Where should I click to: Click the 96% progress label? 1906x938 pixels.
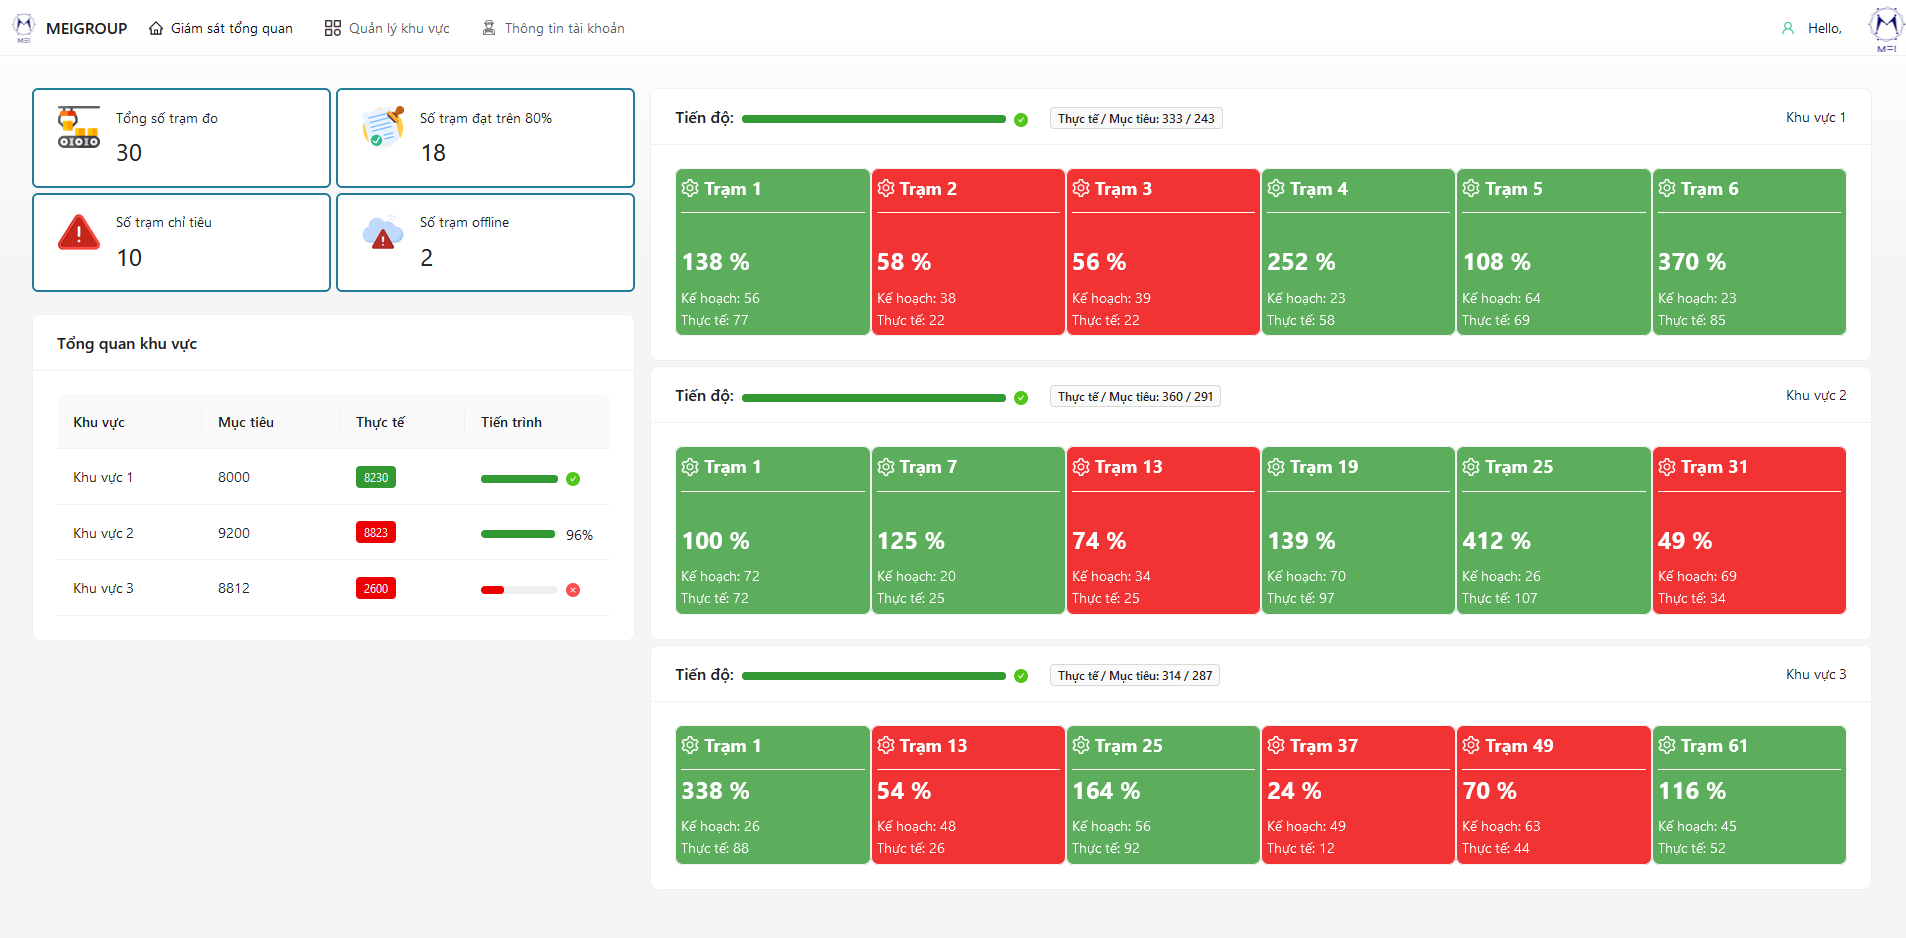(x=579, y=535)
